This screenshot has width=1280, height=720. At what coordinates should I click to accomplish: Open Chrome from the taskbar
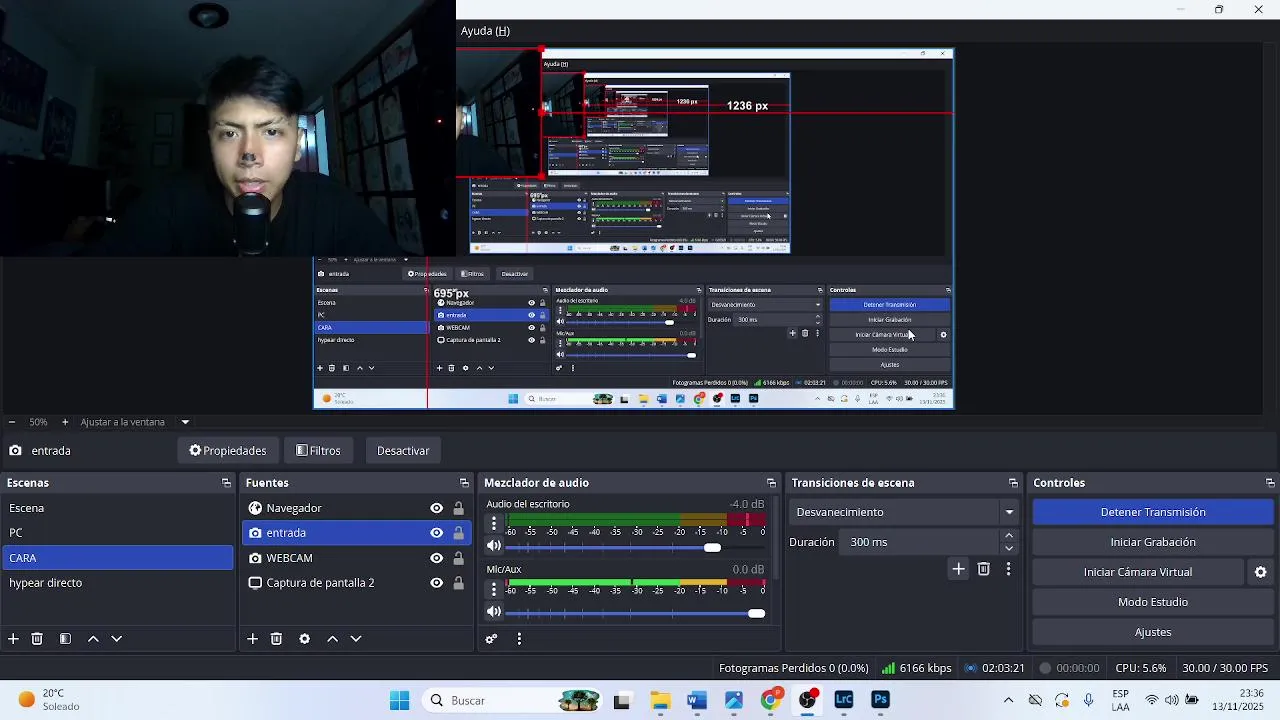[x=770, y=700]
